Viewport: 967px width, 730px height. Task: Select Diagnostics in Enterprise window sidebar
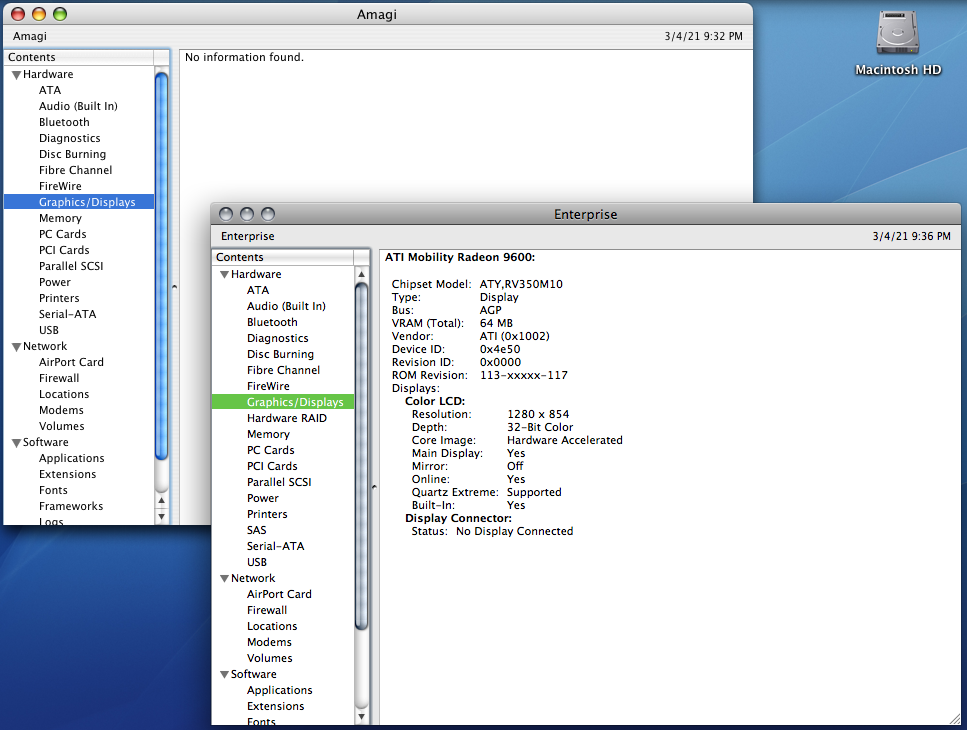(278, 338)
